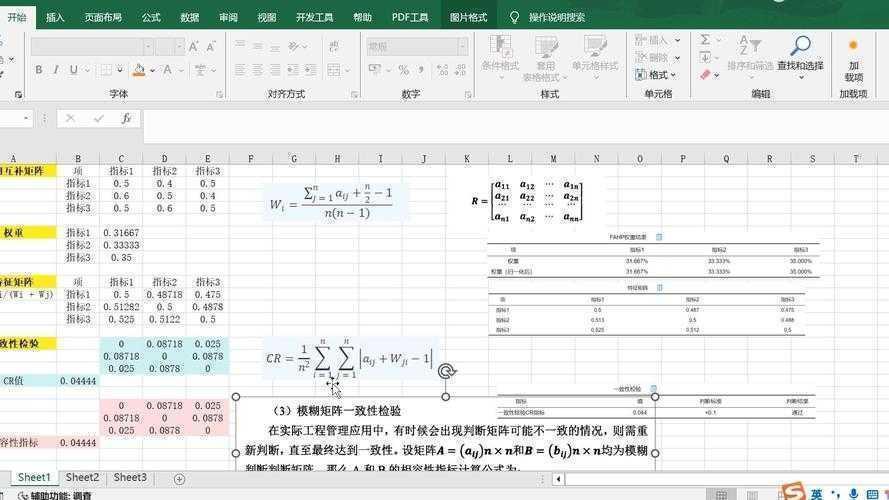This screenshot has height=500, width=889.
Task: Click accounting number format icon
Action: click(375, 70)
